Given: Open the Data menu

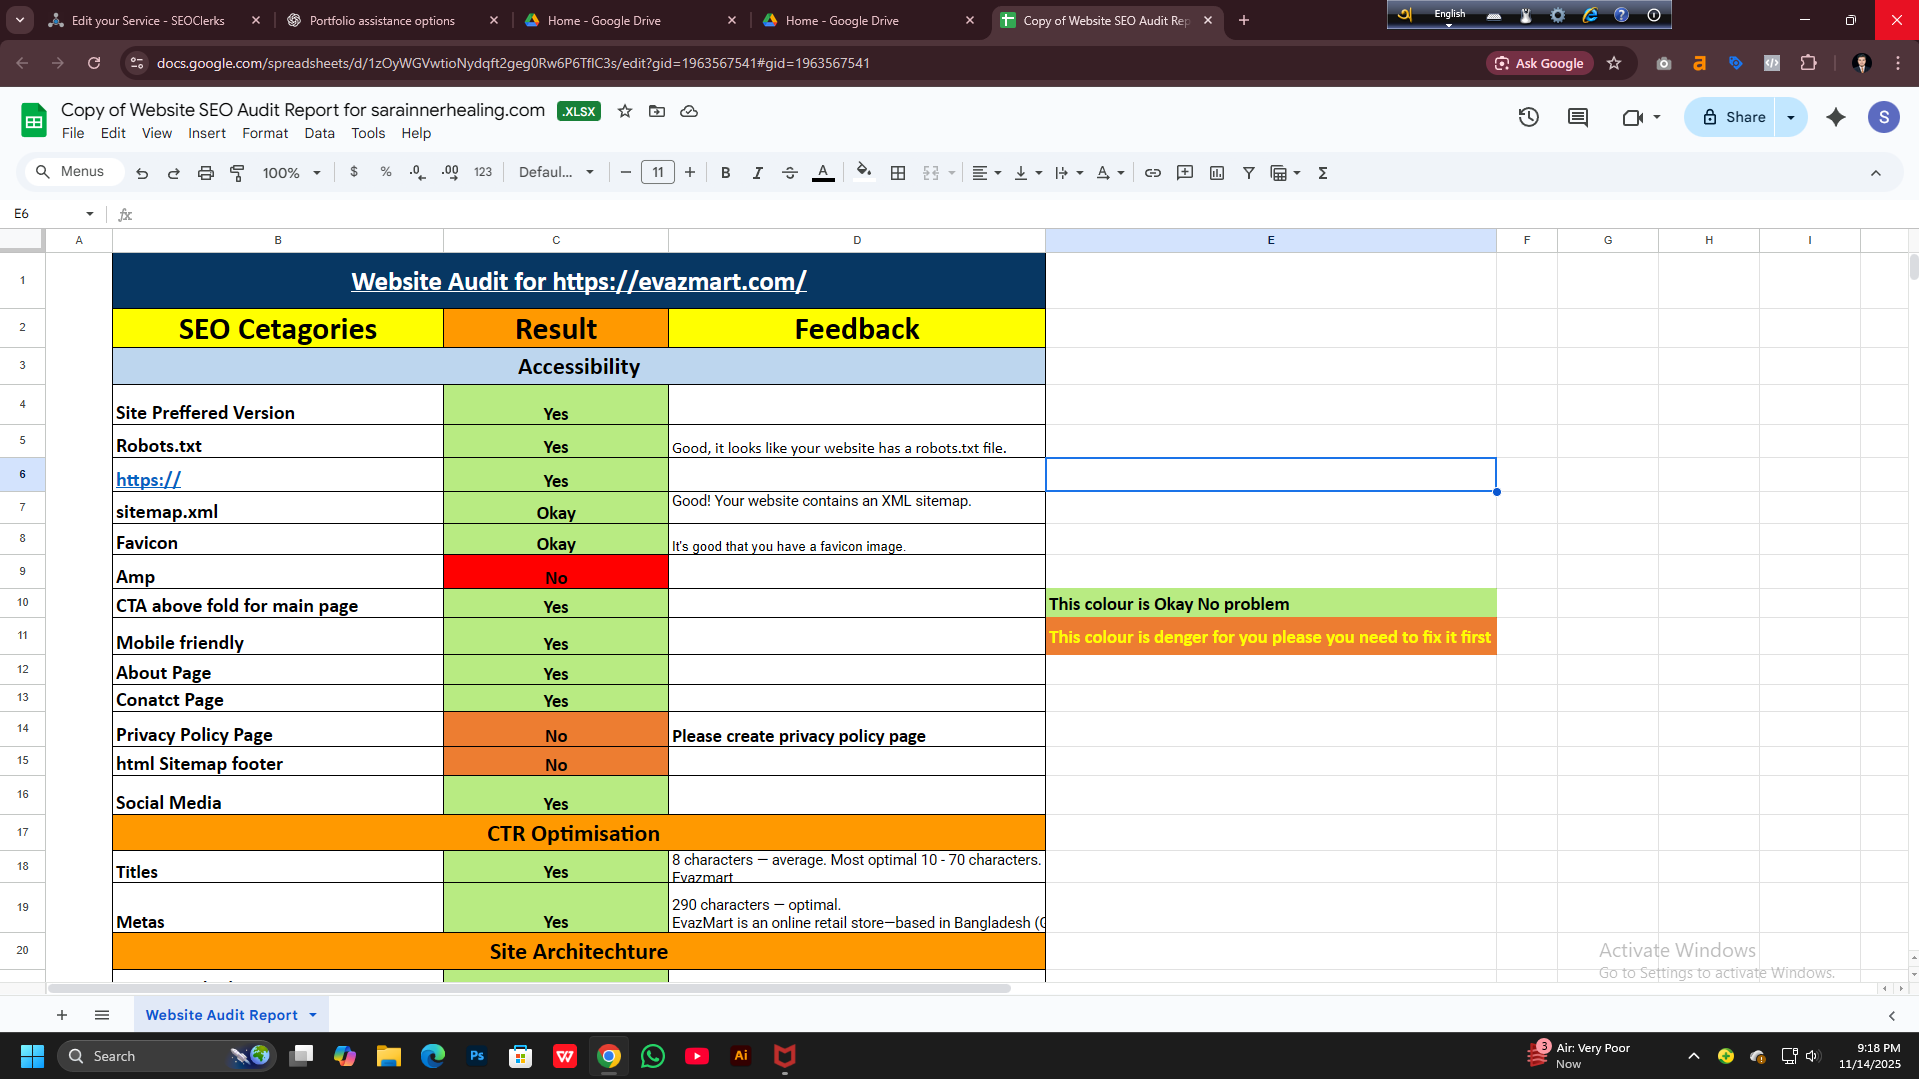Looking at the screenshot, I should point(319,133).
